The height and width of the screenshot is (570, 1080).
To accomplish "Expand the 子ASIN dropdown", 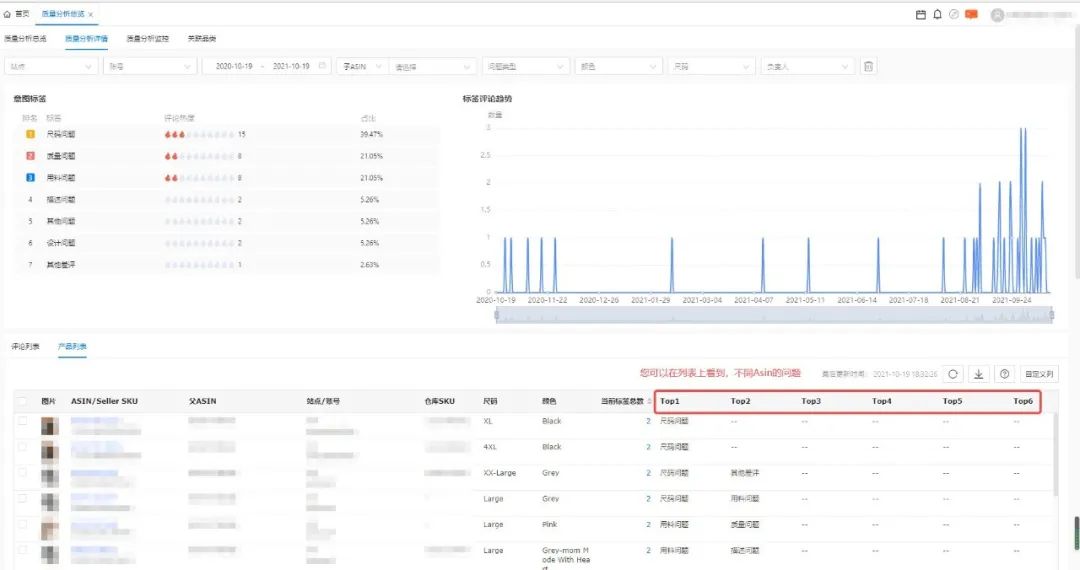I will [x=360, y=66].
